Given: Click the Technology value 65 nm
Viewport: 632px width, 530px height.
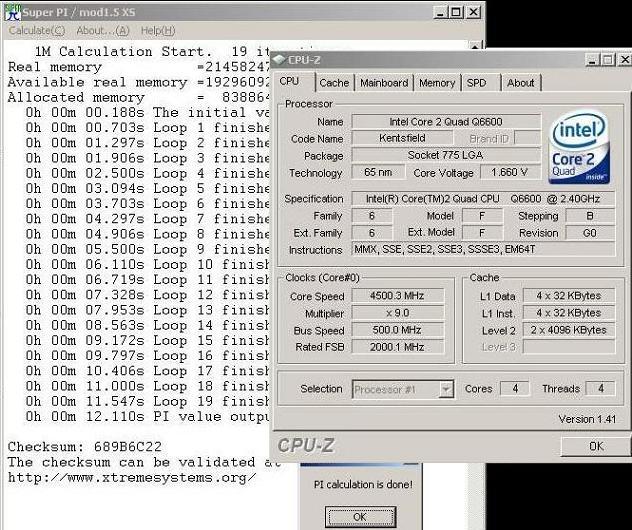Looking at the screenshot, I should coord(378,173).
